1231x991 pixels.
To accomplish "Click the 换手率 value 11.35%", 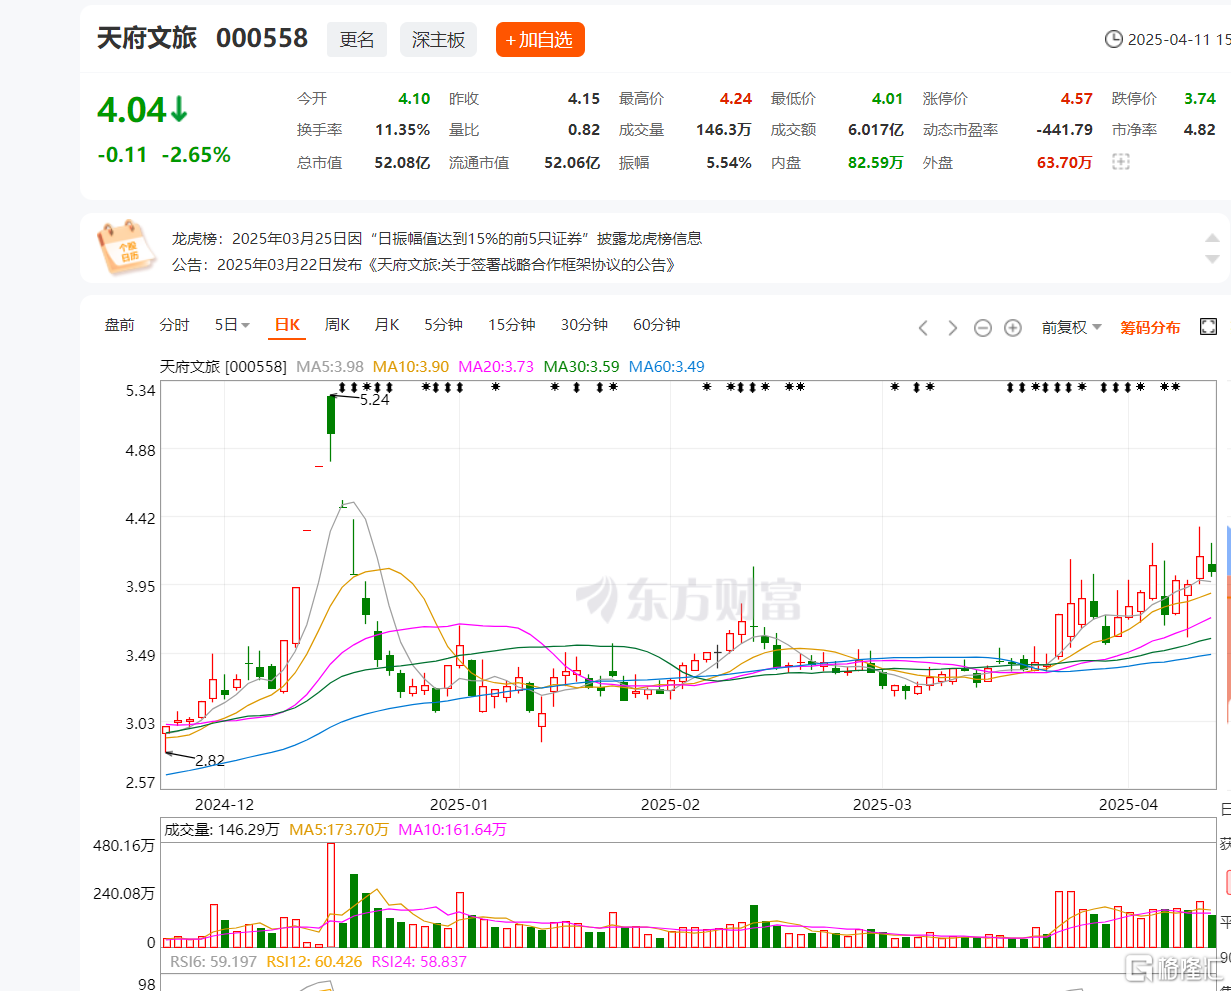I will [x=403, y=130].
